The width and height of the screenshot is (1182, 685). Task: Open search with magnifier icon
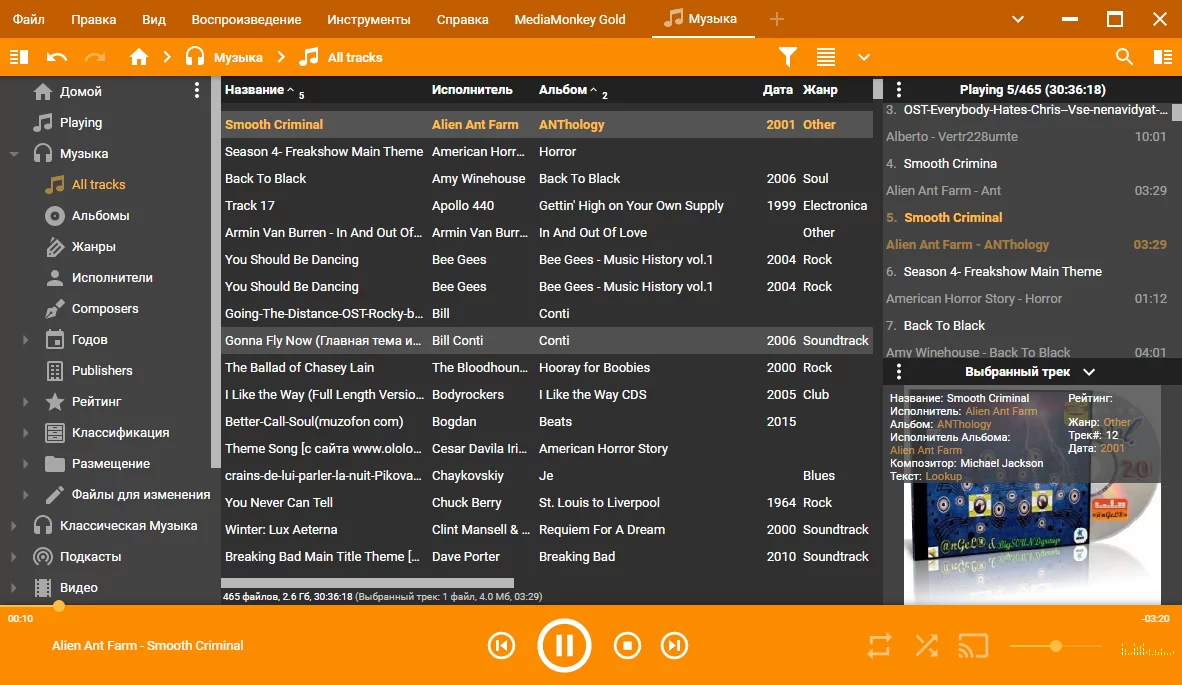point(1124,57)
